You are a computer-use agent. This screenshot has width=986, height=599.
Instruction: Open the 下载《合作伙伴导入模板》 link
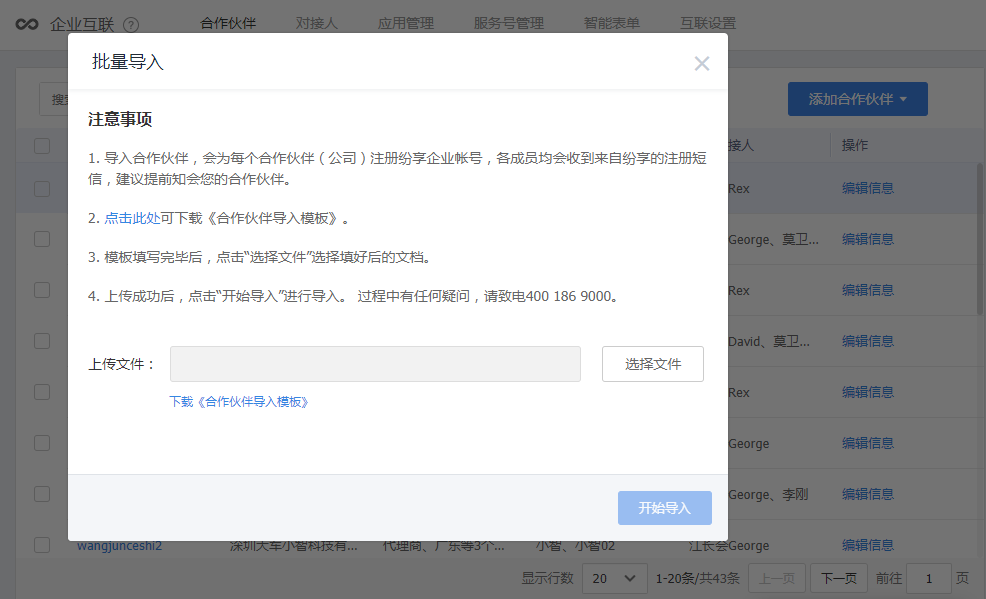coord(238,402)
